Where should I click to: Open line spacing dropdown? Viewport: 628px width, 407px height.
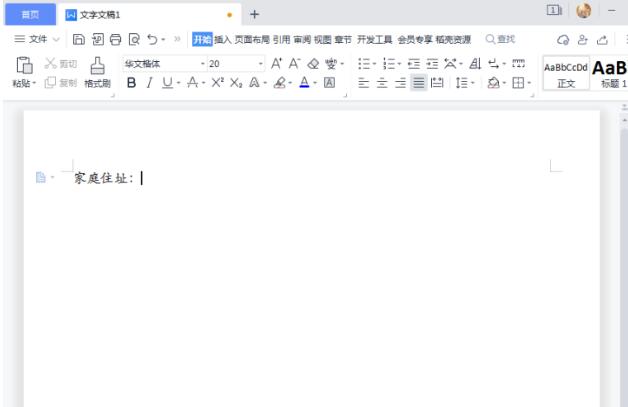(x=473, y=83)
